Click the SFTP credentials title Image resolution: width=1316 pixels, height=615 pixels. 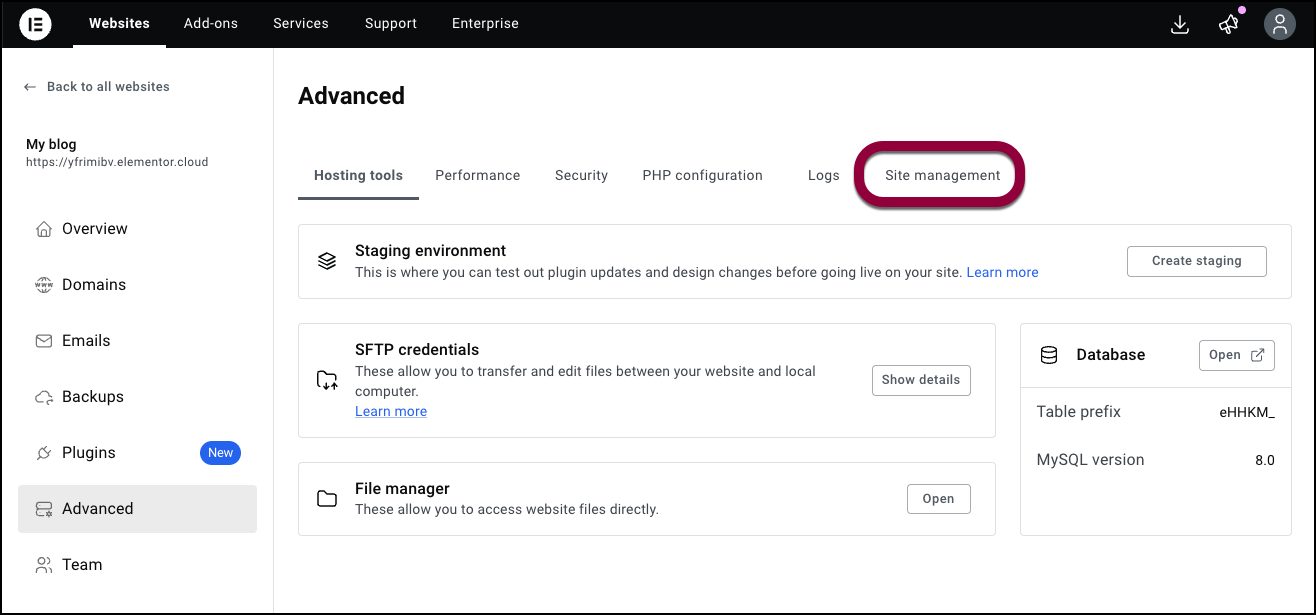[417, 350]
